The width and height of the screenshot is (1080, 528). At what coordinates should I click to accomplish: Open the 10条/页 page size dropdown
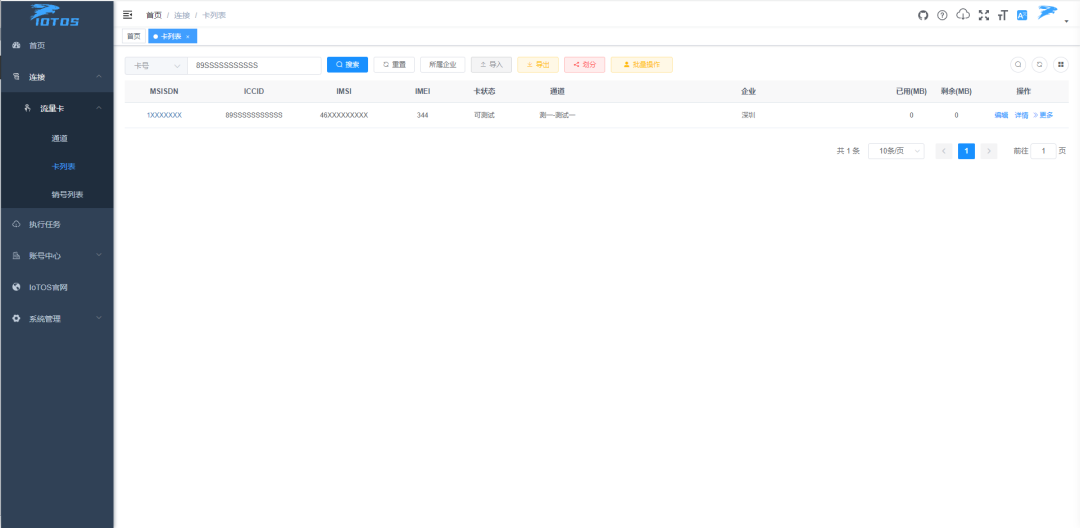point(895,151)
